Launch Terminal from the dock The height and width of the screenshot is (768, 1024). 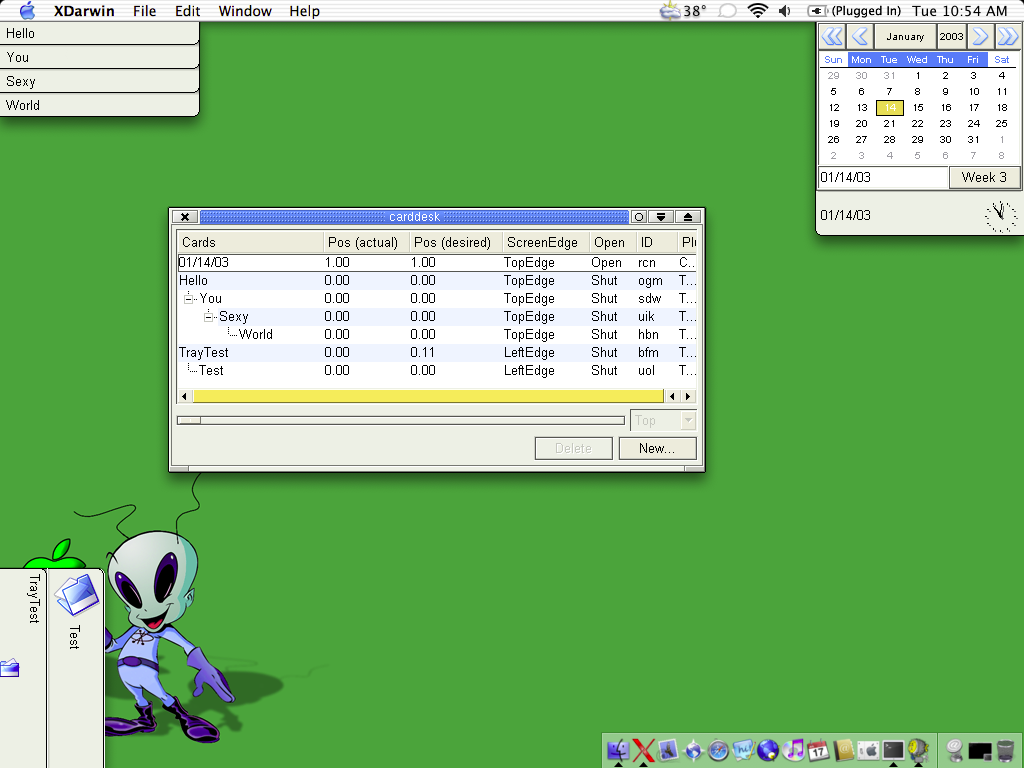[x=893, y=750]
